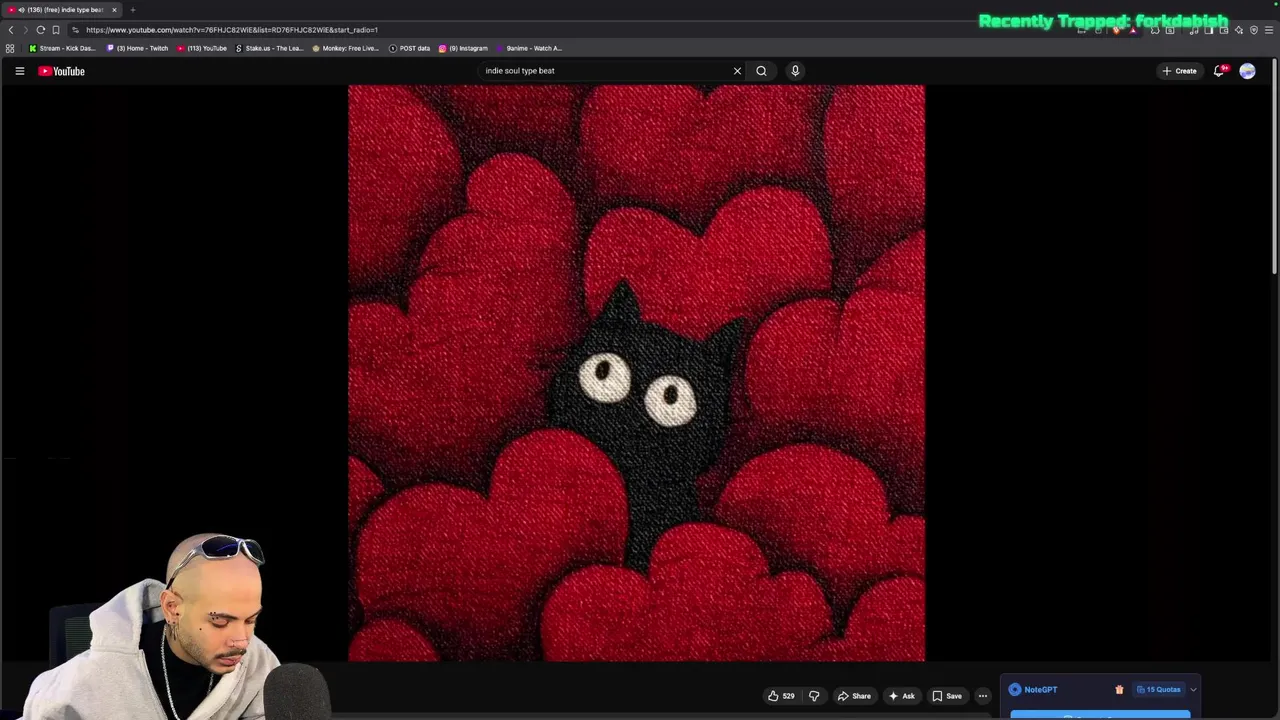Go back with browser back arrow
Image resolution: width=1280 pixels, height=720 pixels.
coord(11,30)
